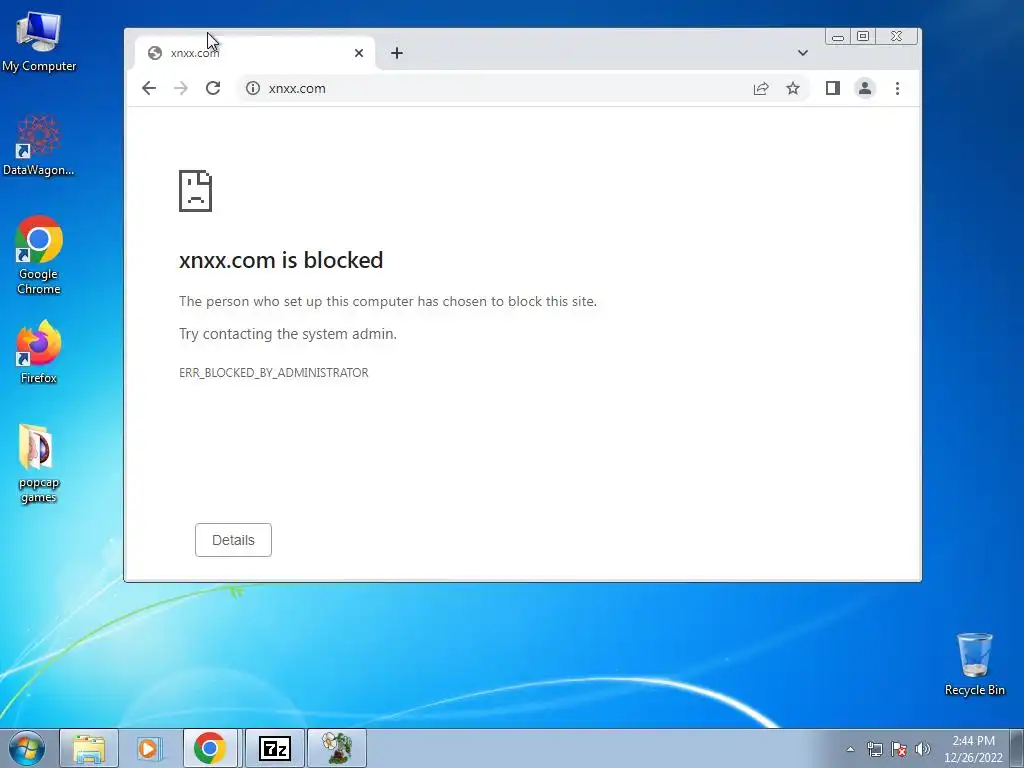1024x768 pixels.
Task: Show hidden tray icons arrow
Action: [850, 749]
